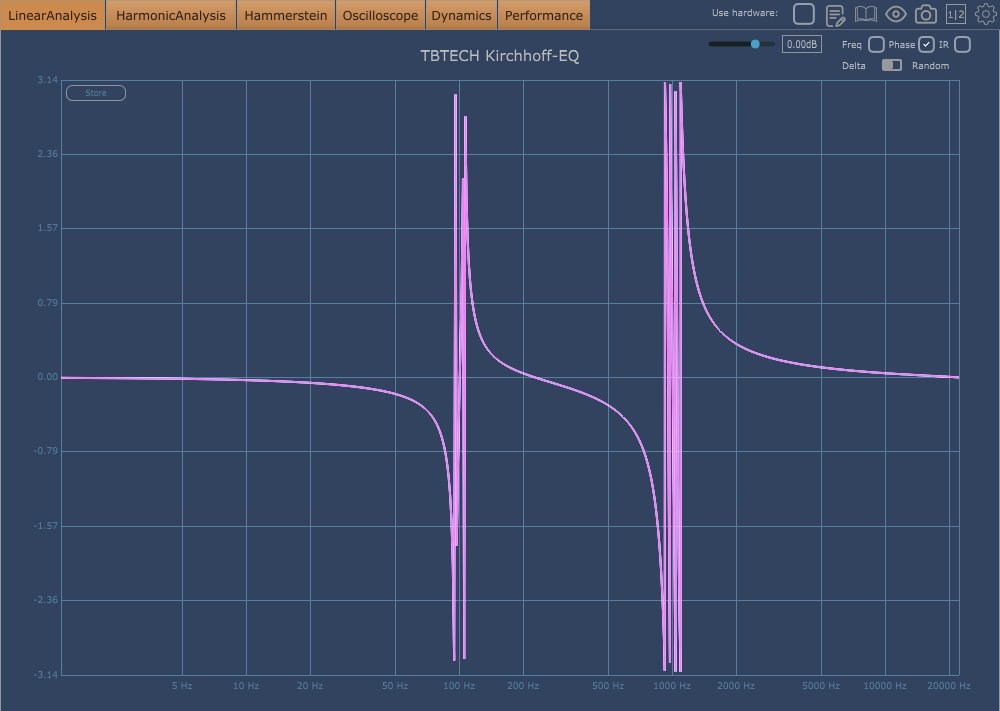Open the Performance tab
The width and height of the screenshot is (1000, 711).
543,15
